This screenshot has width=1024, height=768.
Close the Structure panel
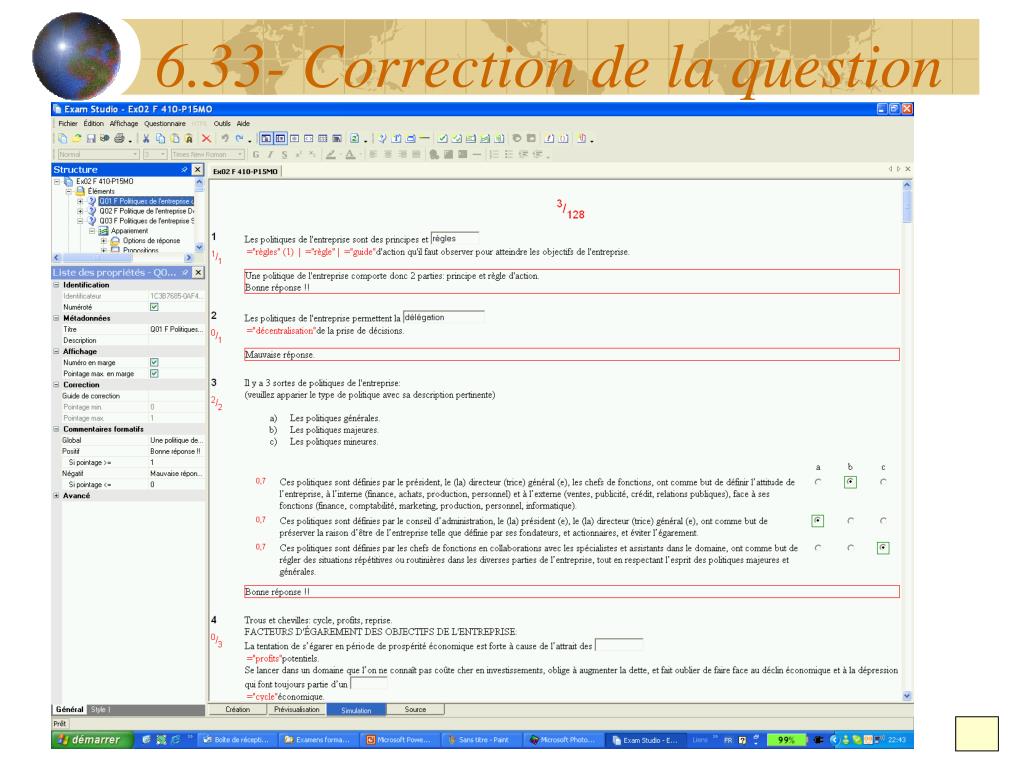pyautogui.click(x=198, y=170)
